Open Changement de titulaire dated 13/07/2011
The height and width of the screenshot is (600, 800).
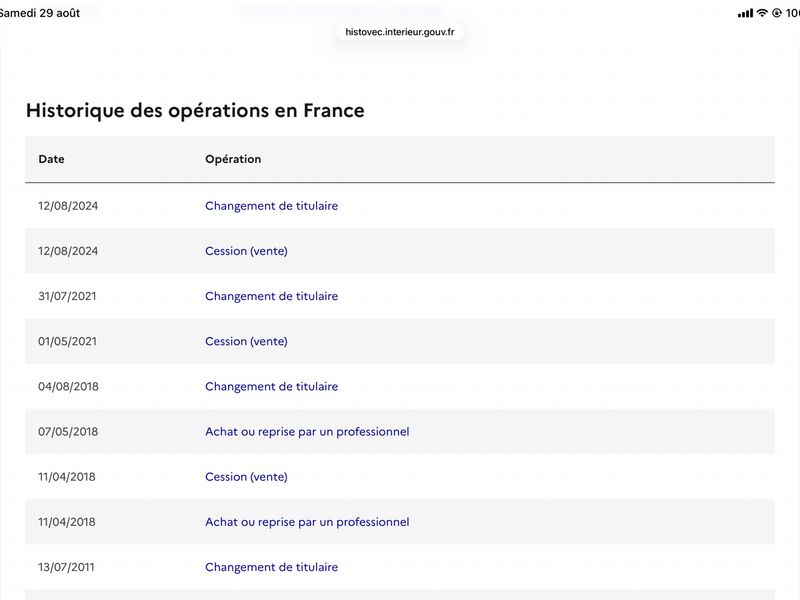click(271, 567)
